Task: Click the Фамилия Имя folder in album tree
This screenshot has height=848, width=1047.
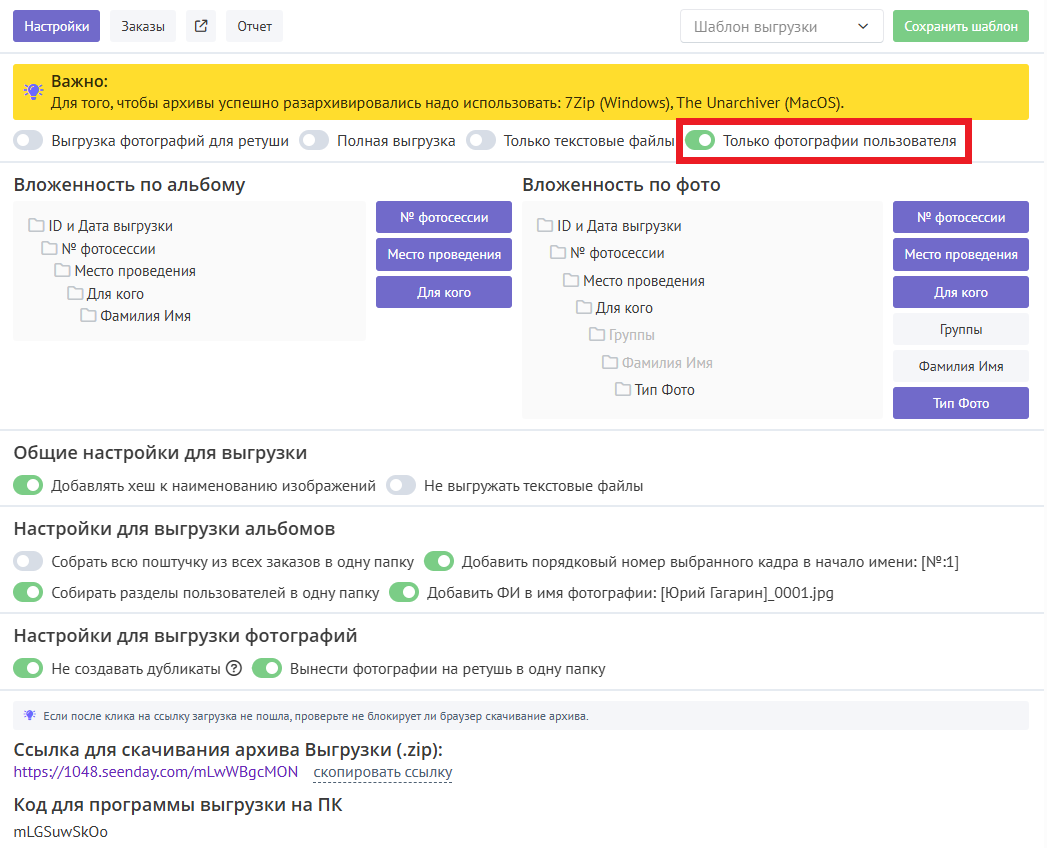Action: point(144,316)
